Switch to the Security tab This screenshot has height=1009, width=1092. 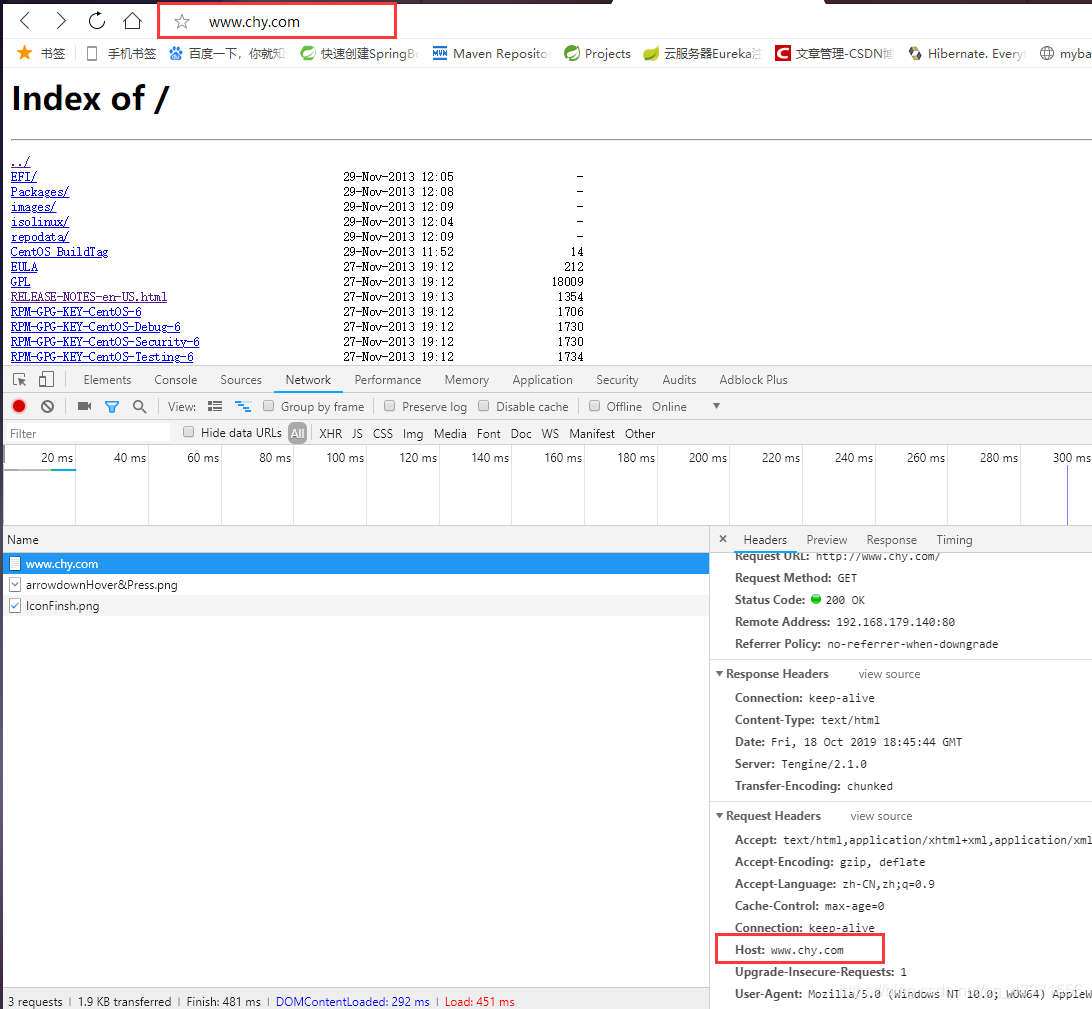[617, 380]
